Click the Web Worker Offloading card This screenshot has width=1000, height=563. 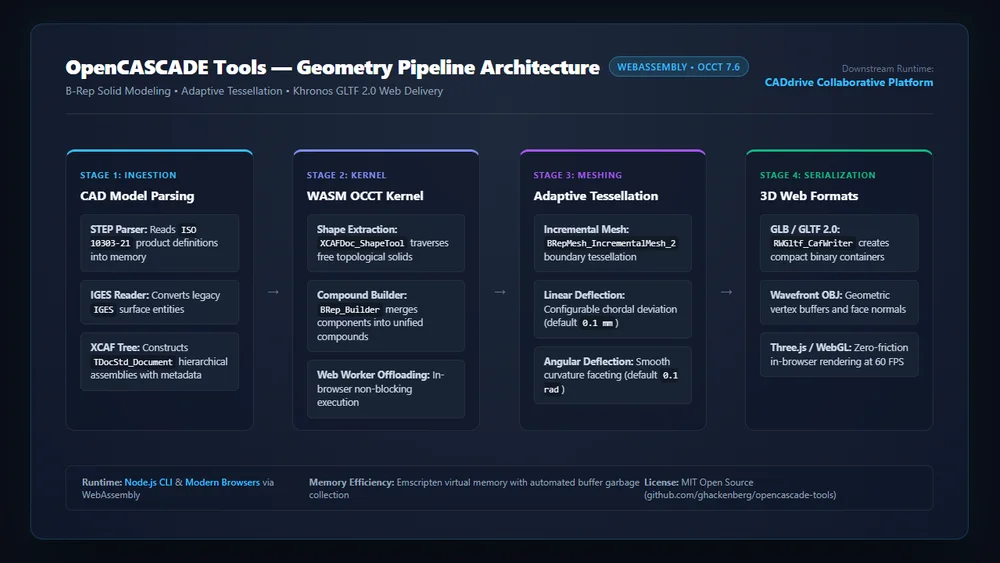pyautogui.click(x=386, y=388)
